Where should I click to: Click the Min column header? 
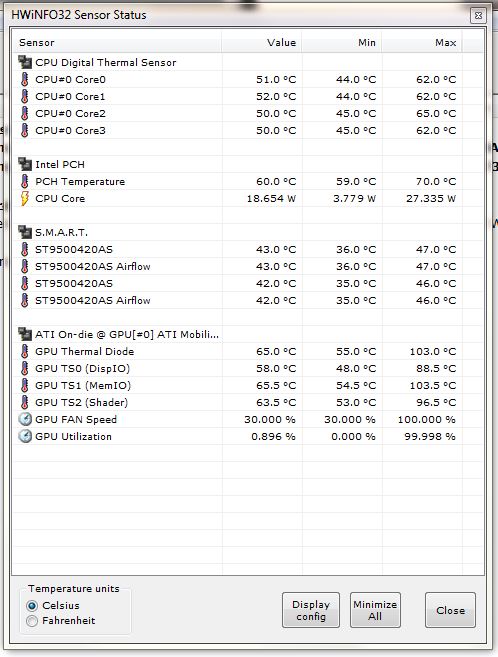(342, 43)
